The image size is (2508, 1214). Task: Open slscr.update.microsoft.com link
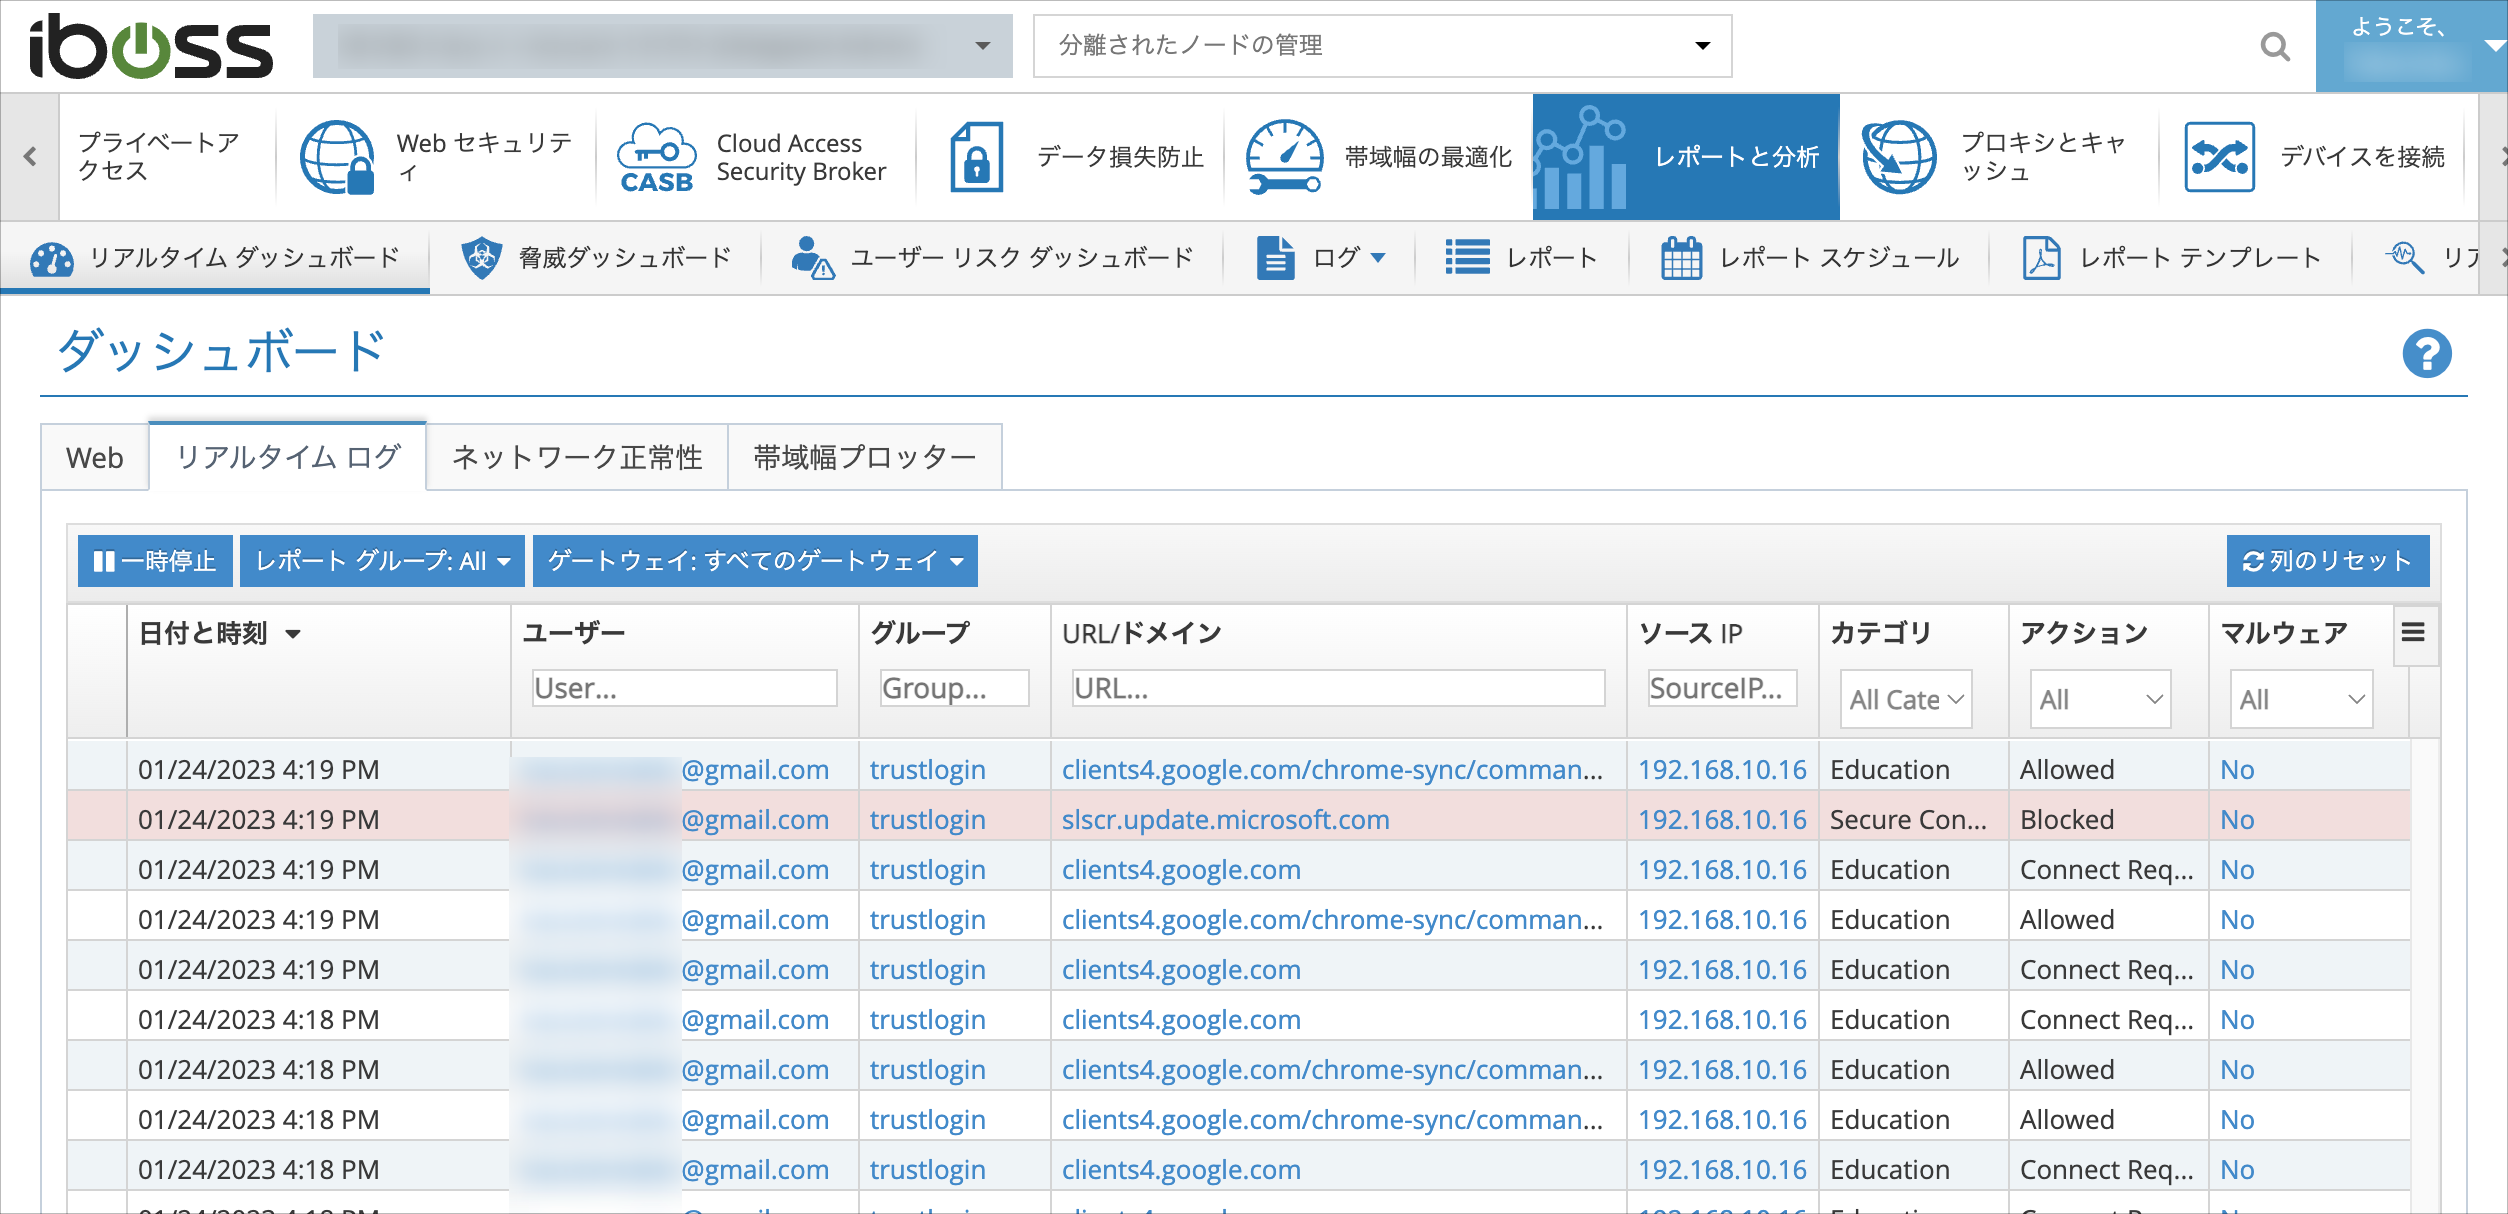coord(1225,819)
